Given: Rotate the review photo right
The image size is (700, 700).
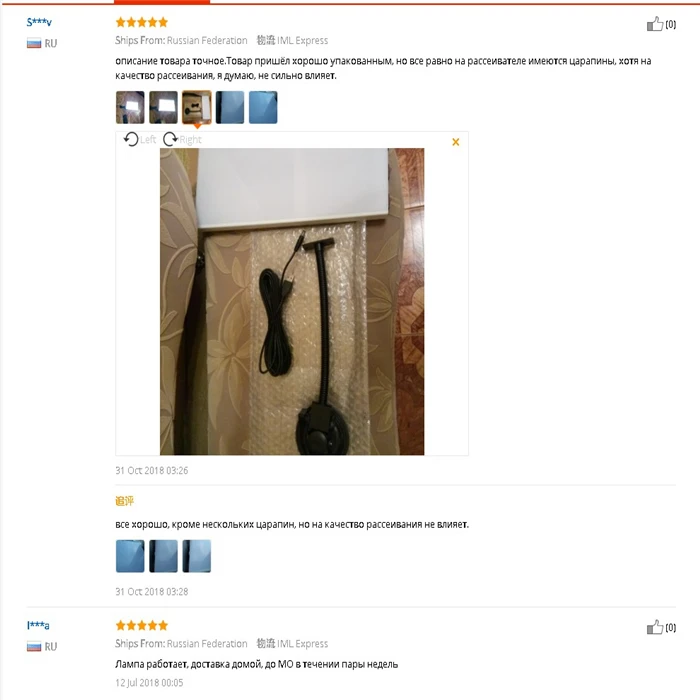Looking at the screenshot, I should (x=182, y=140).
